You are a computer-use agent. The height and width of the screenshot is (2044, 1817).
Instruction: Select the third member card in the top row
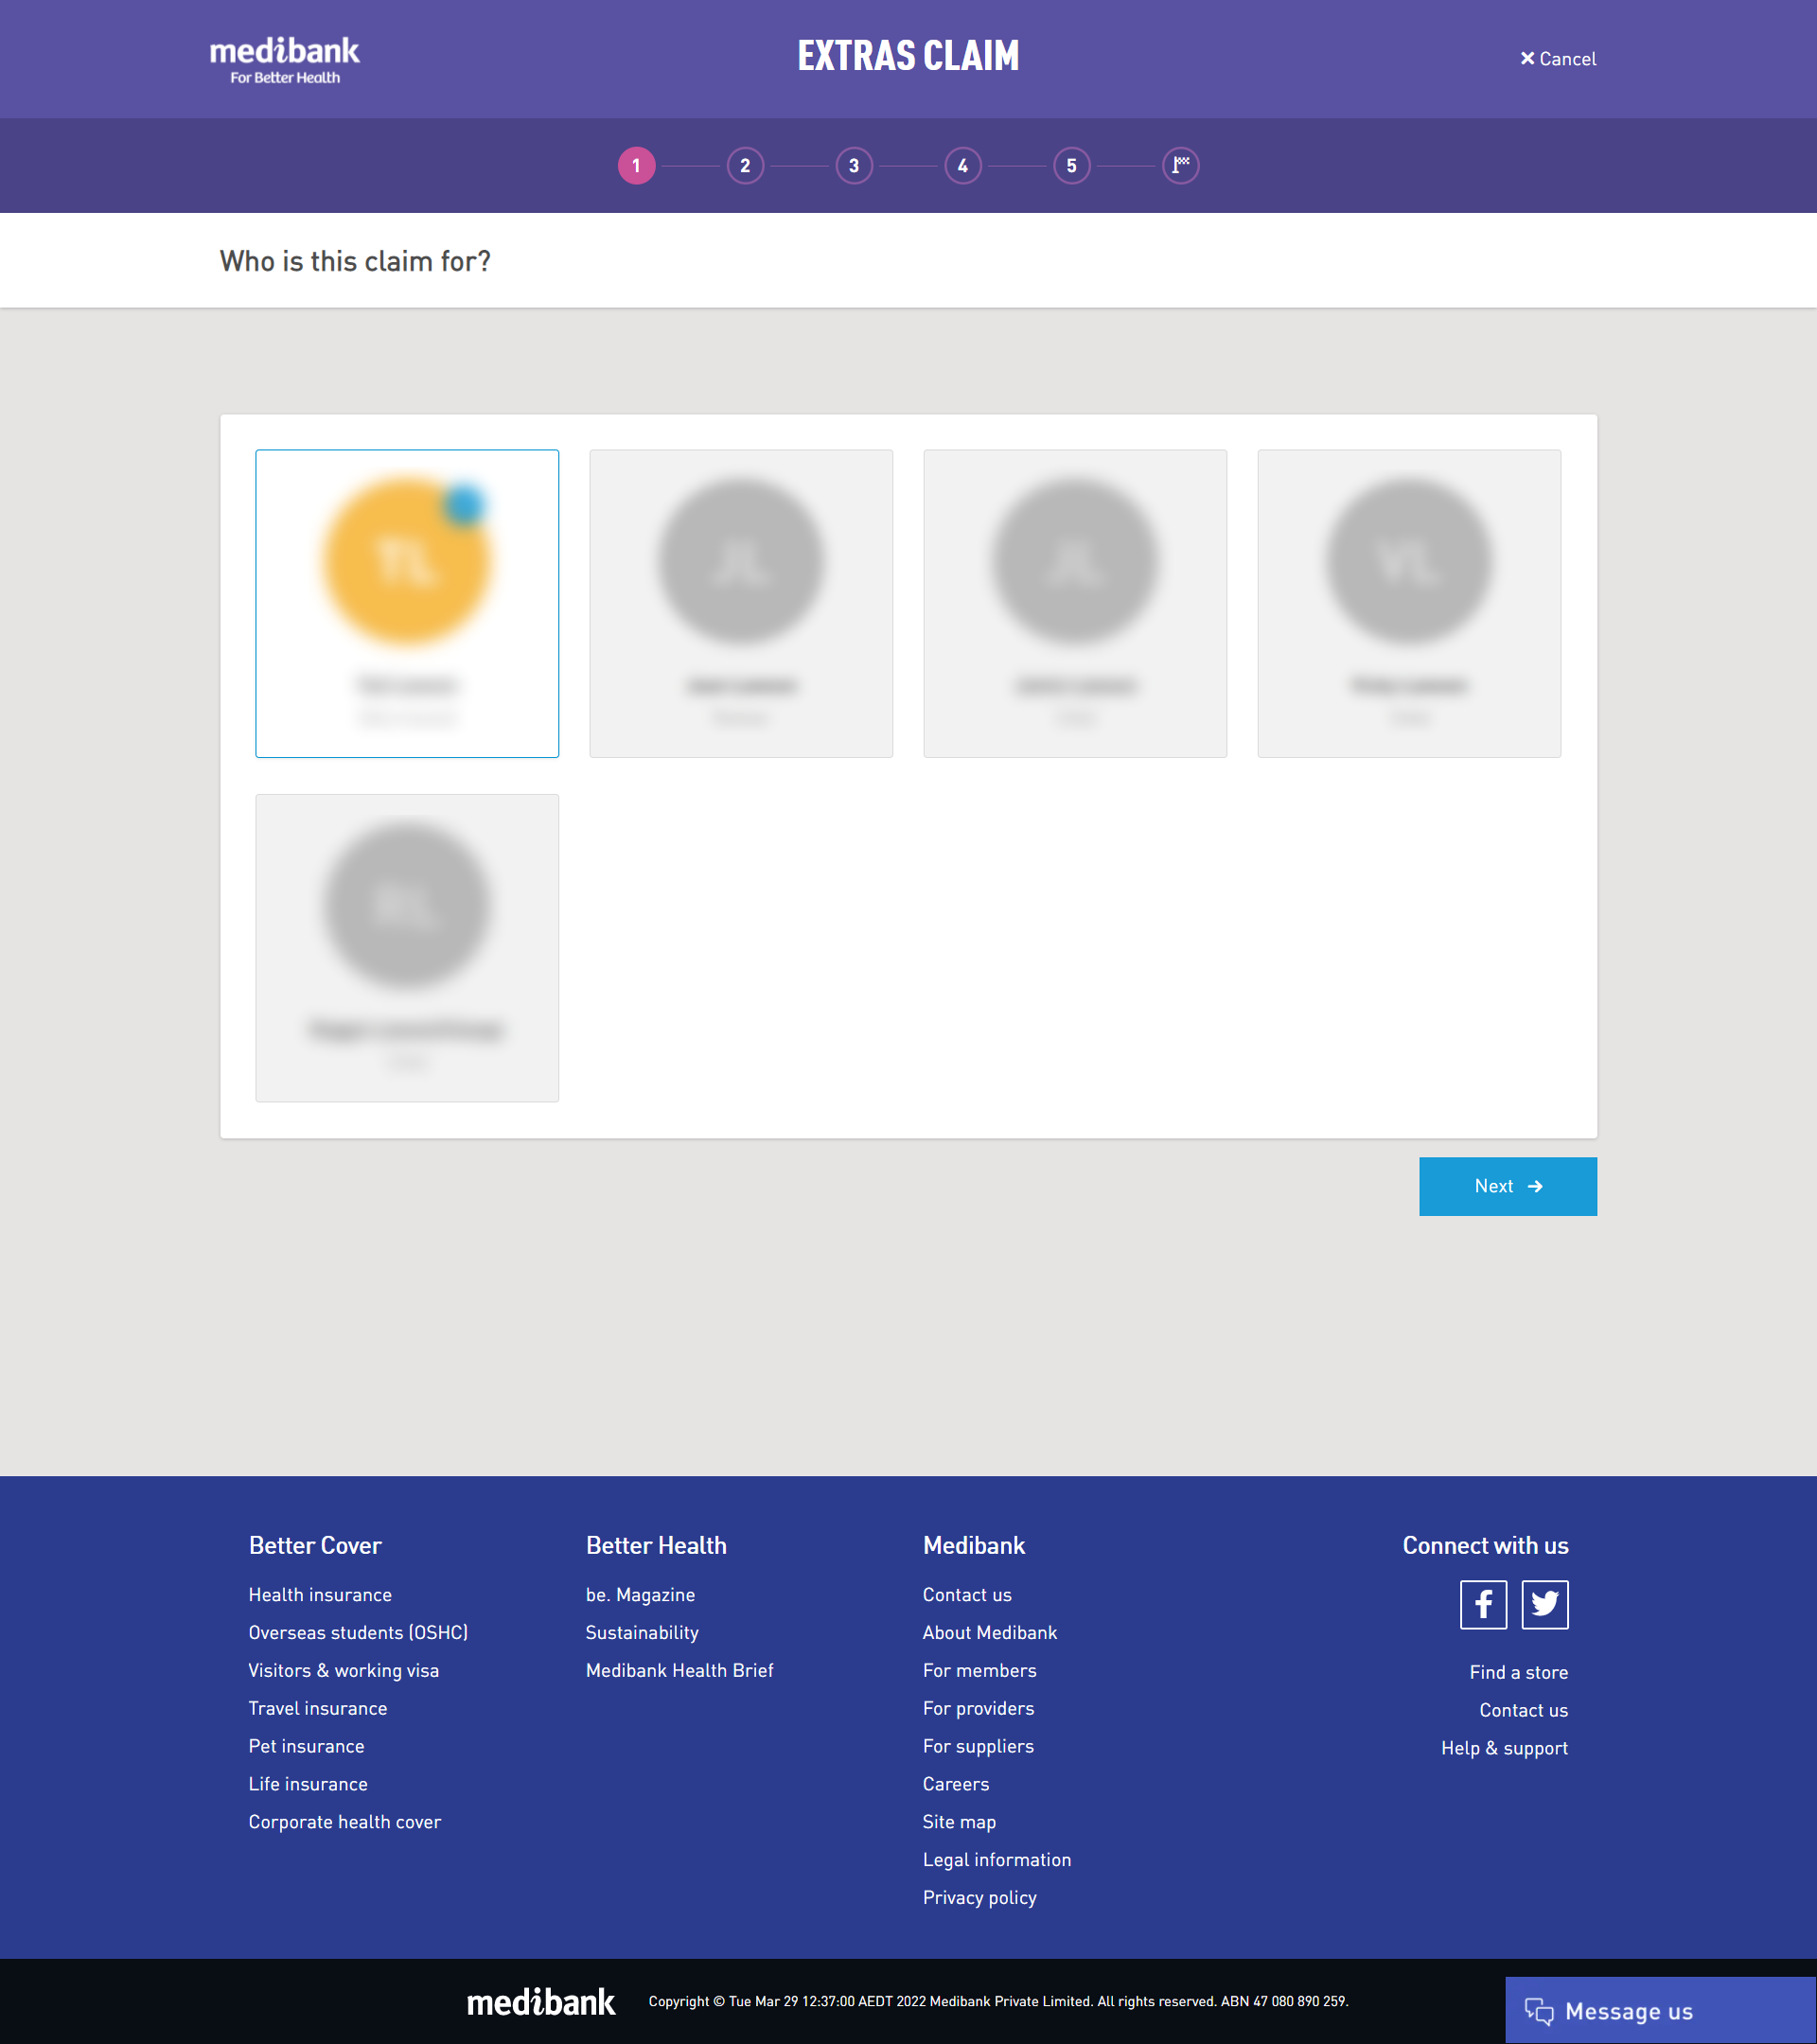point(1075,603)
